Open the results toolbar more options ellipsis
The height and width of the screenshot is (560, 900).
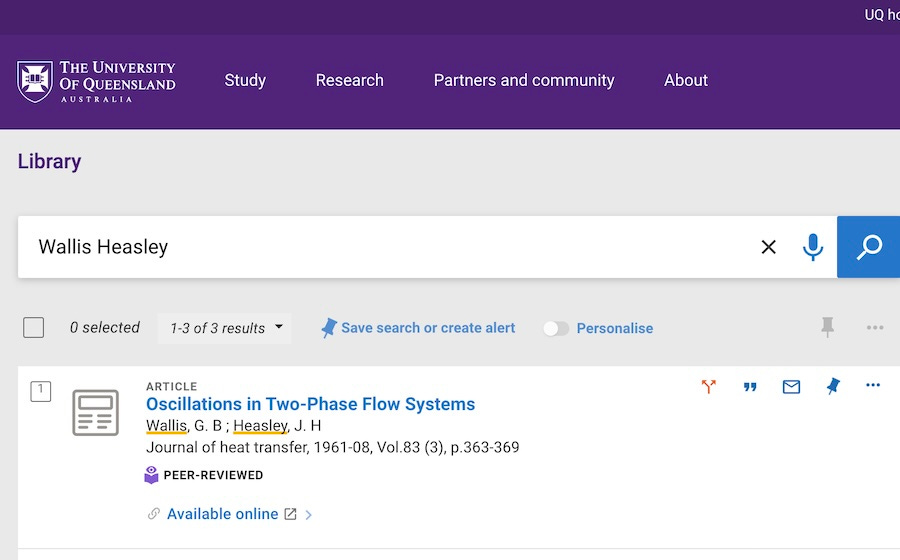coord(875,328)
